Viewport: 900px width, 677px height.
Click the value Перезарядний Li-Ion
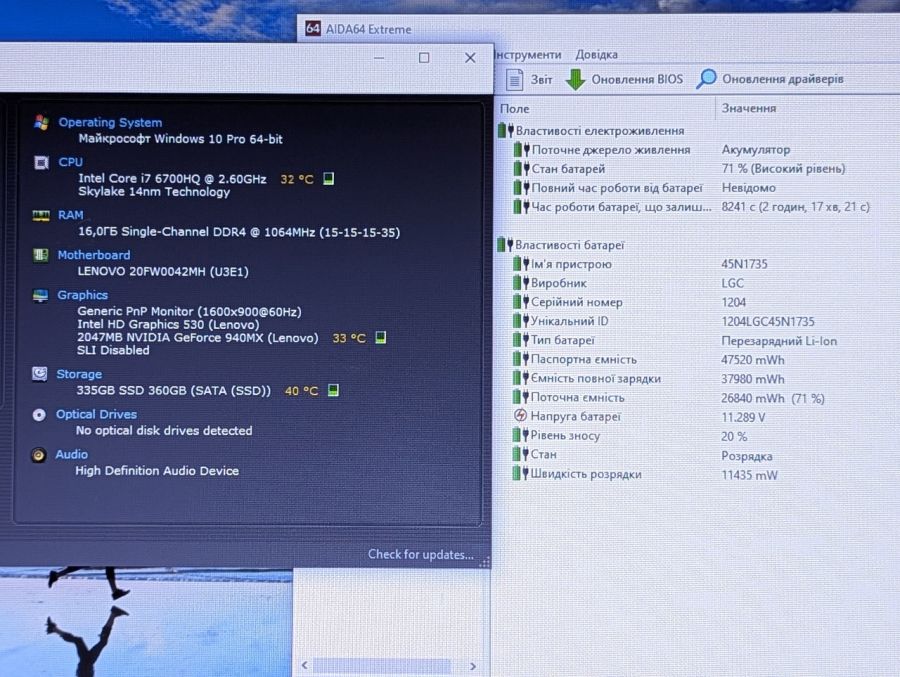[x=779, y=341]
